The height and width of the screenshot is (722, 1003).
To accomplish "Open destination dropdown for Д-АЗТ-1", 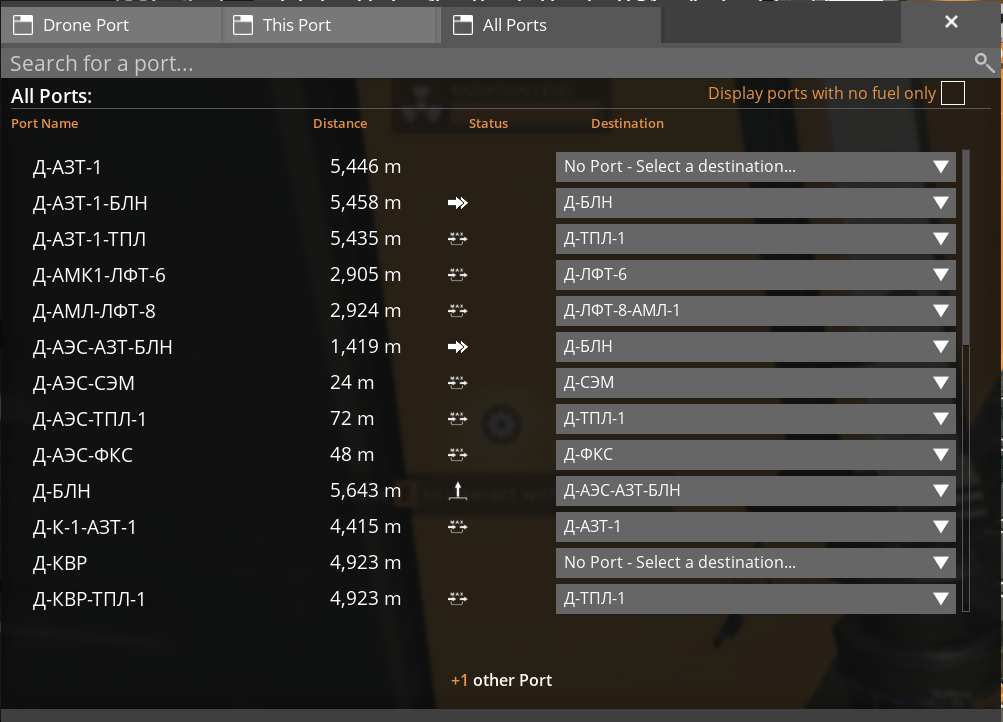I will coord(755,167).
